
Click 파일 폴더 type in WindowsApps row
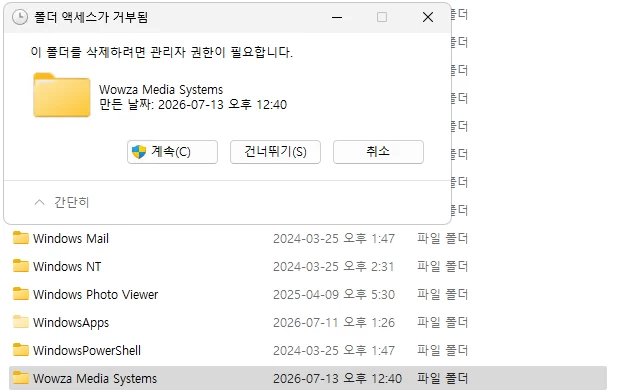443,323
